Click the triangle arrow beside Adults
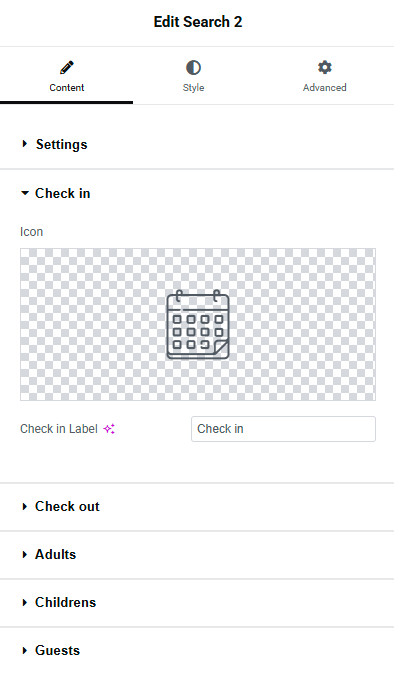394x674 pixels. coord(24,555)
